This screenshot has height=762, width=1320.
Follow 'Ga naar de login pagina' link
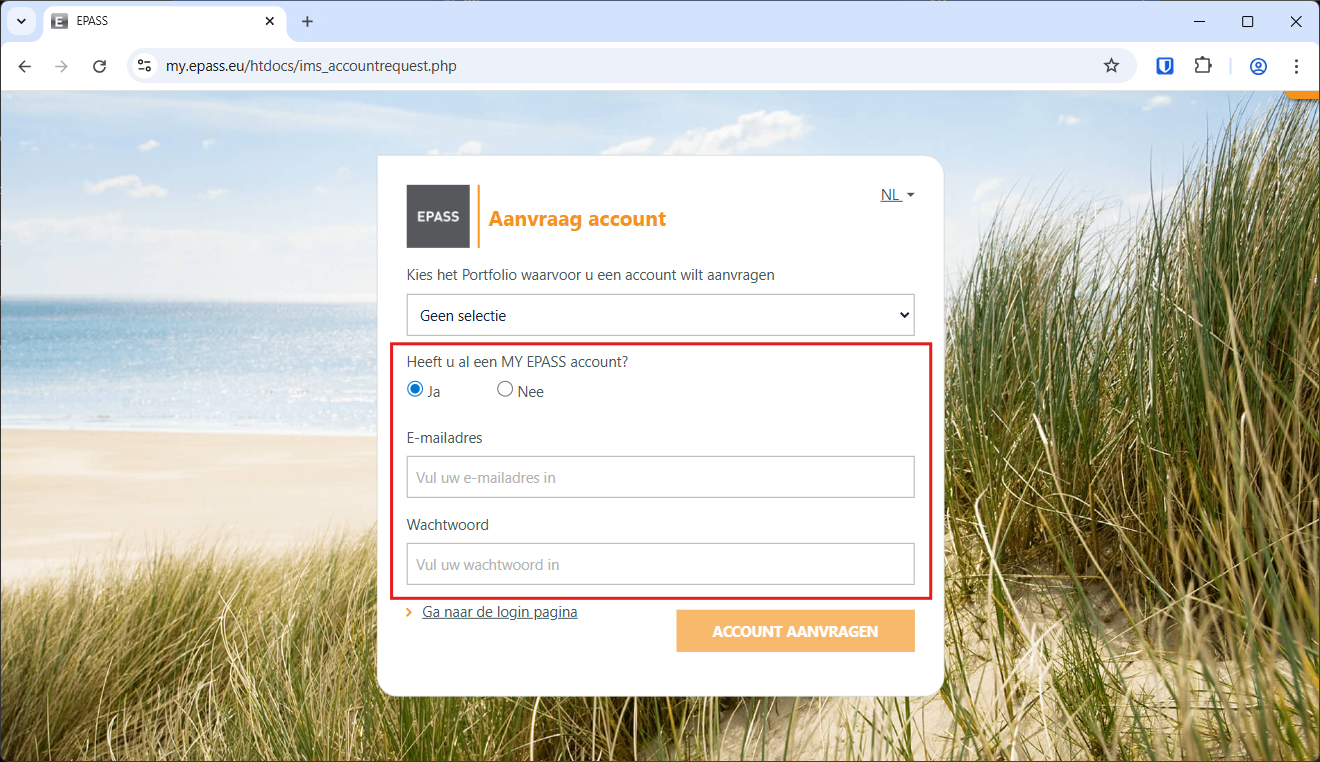coord(500,612)
